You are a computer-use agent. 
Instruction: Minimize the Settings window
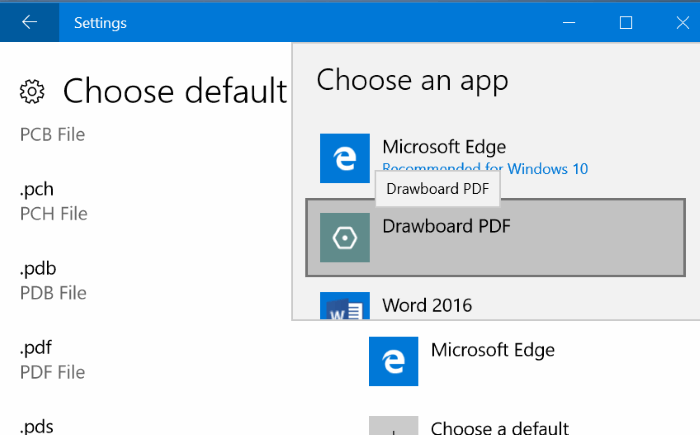569,22
